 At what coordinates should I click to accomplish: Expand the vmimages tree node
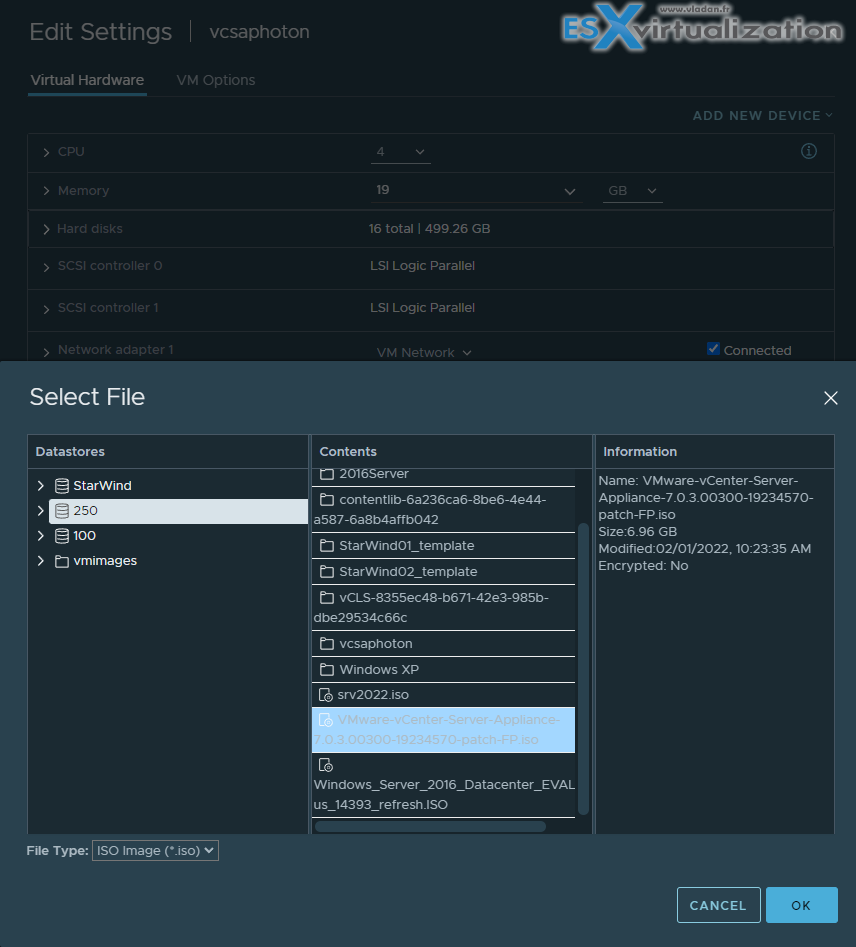pyautogui.click(x=40, y=561)
